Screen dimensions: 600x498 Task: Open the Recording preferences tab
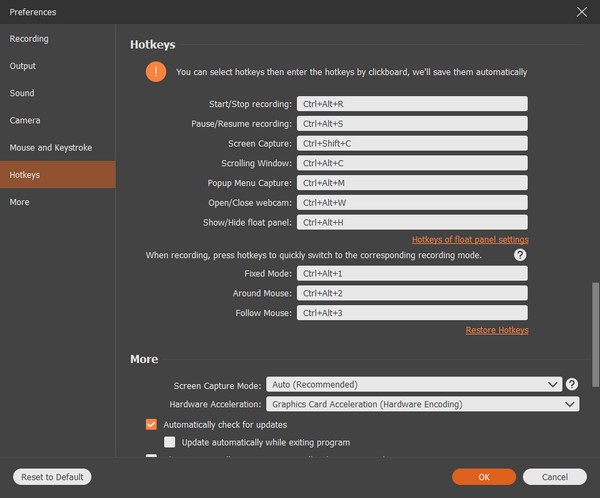pos(30,39)
